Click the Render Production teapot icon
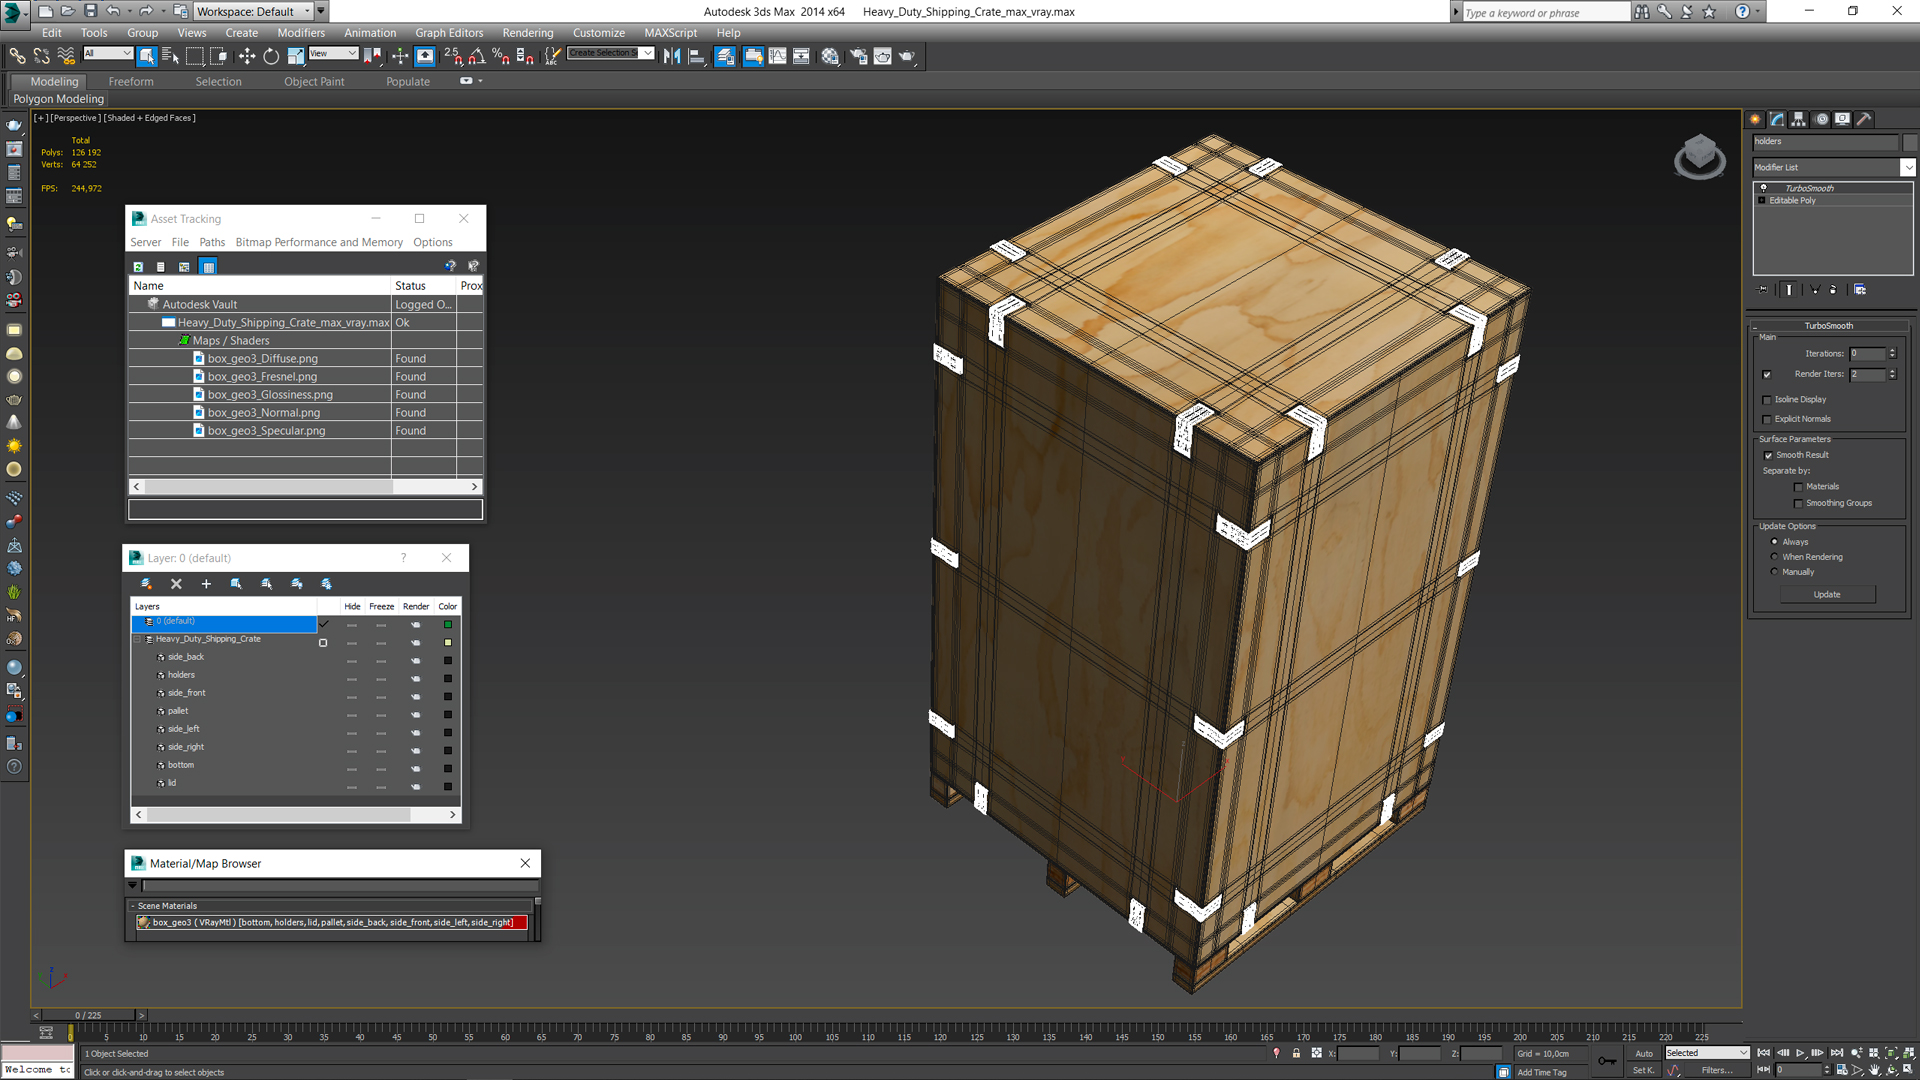The image size is (1920, 1080). 907,56
